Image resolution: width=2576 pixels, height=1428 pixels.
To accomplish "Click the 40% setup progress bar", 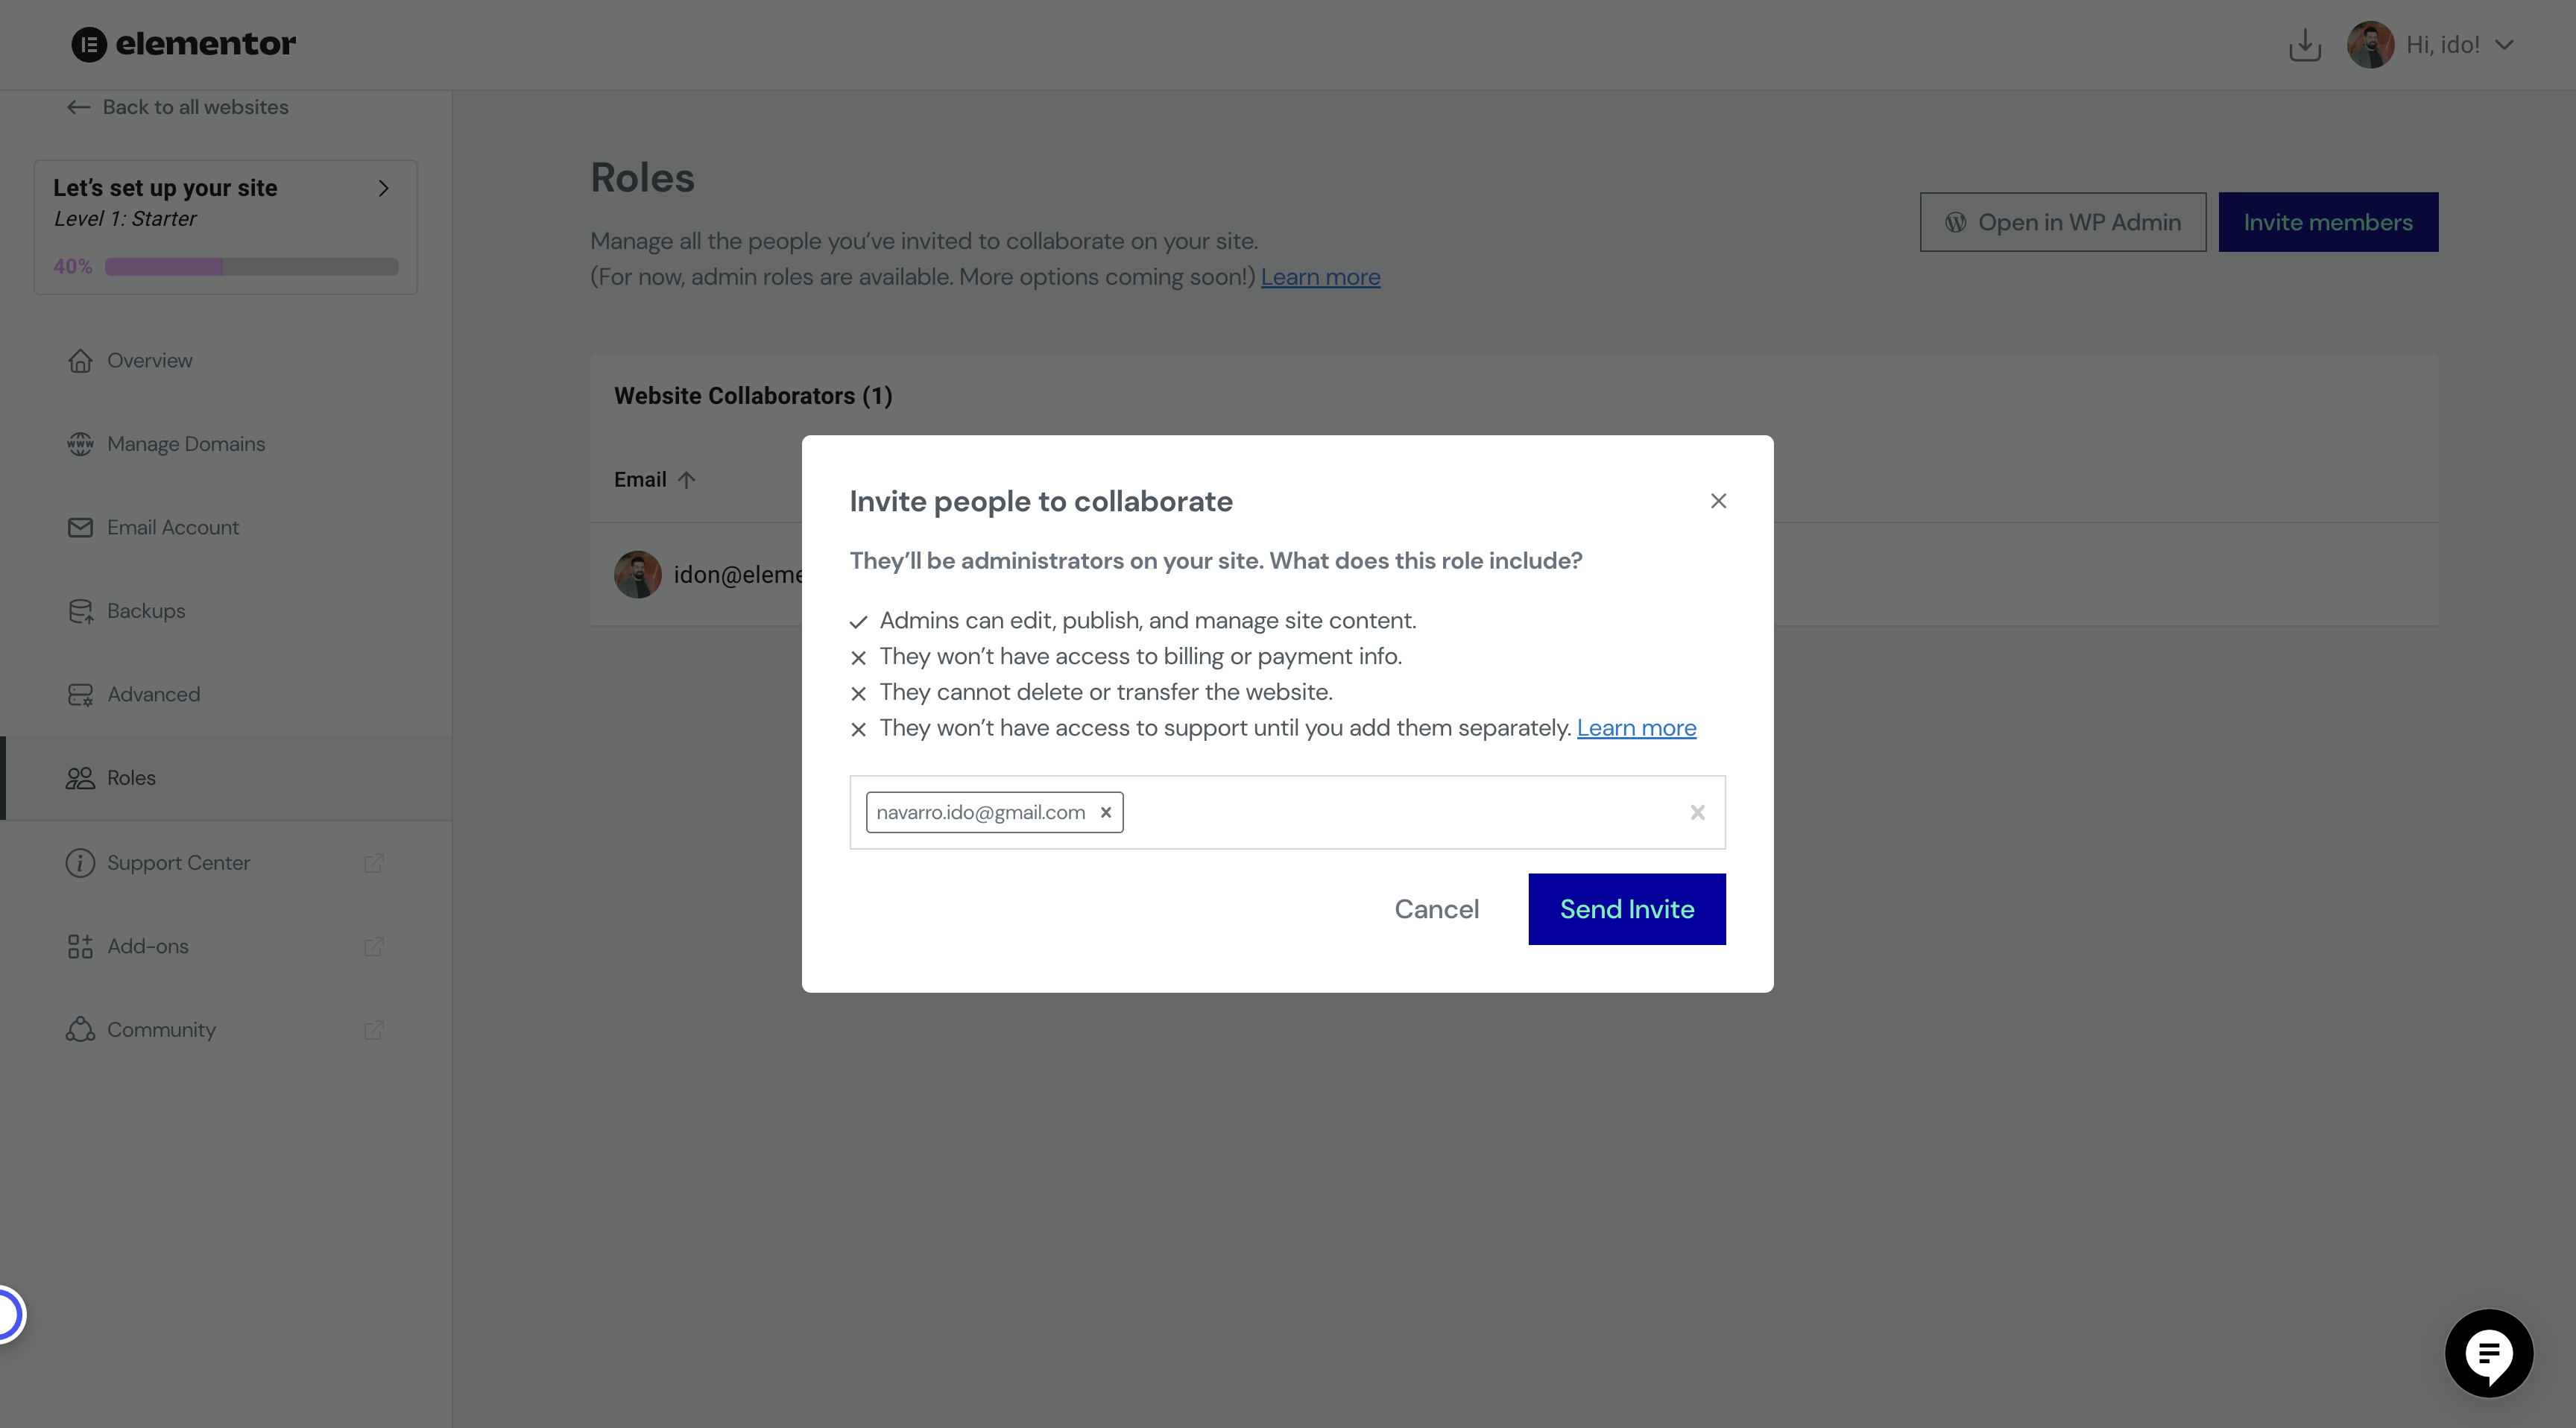I will point(251,266).
